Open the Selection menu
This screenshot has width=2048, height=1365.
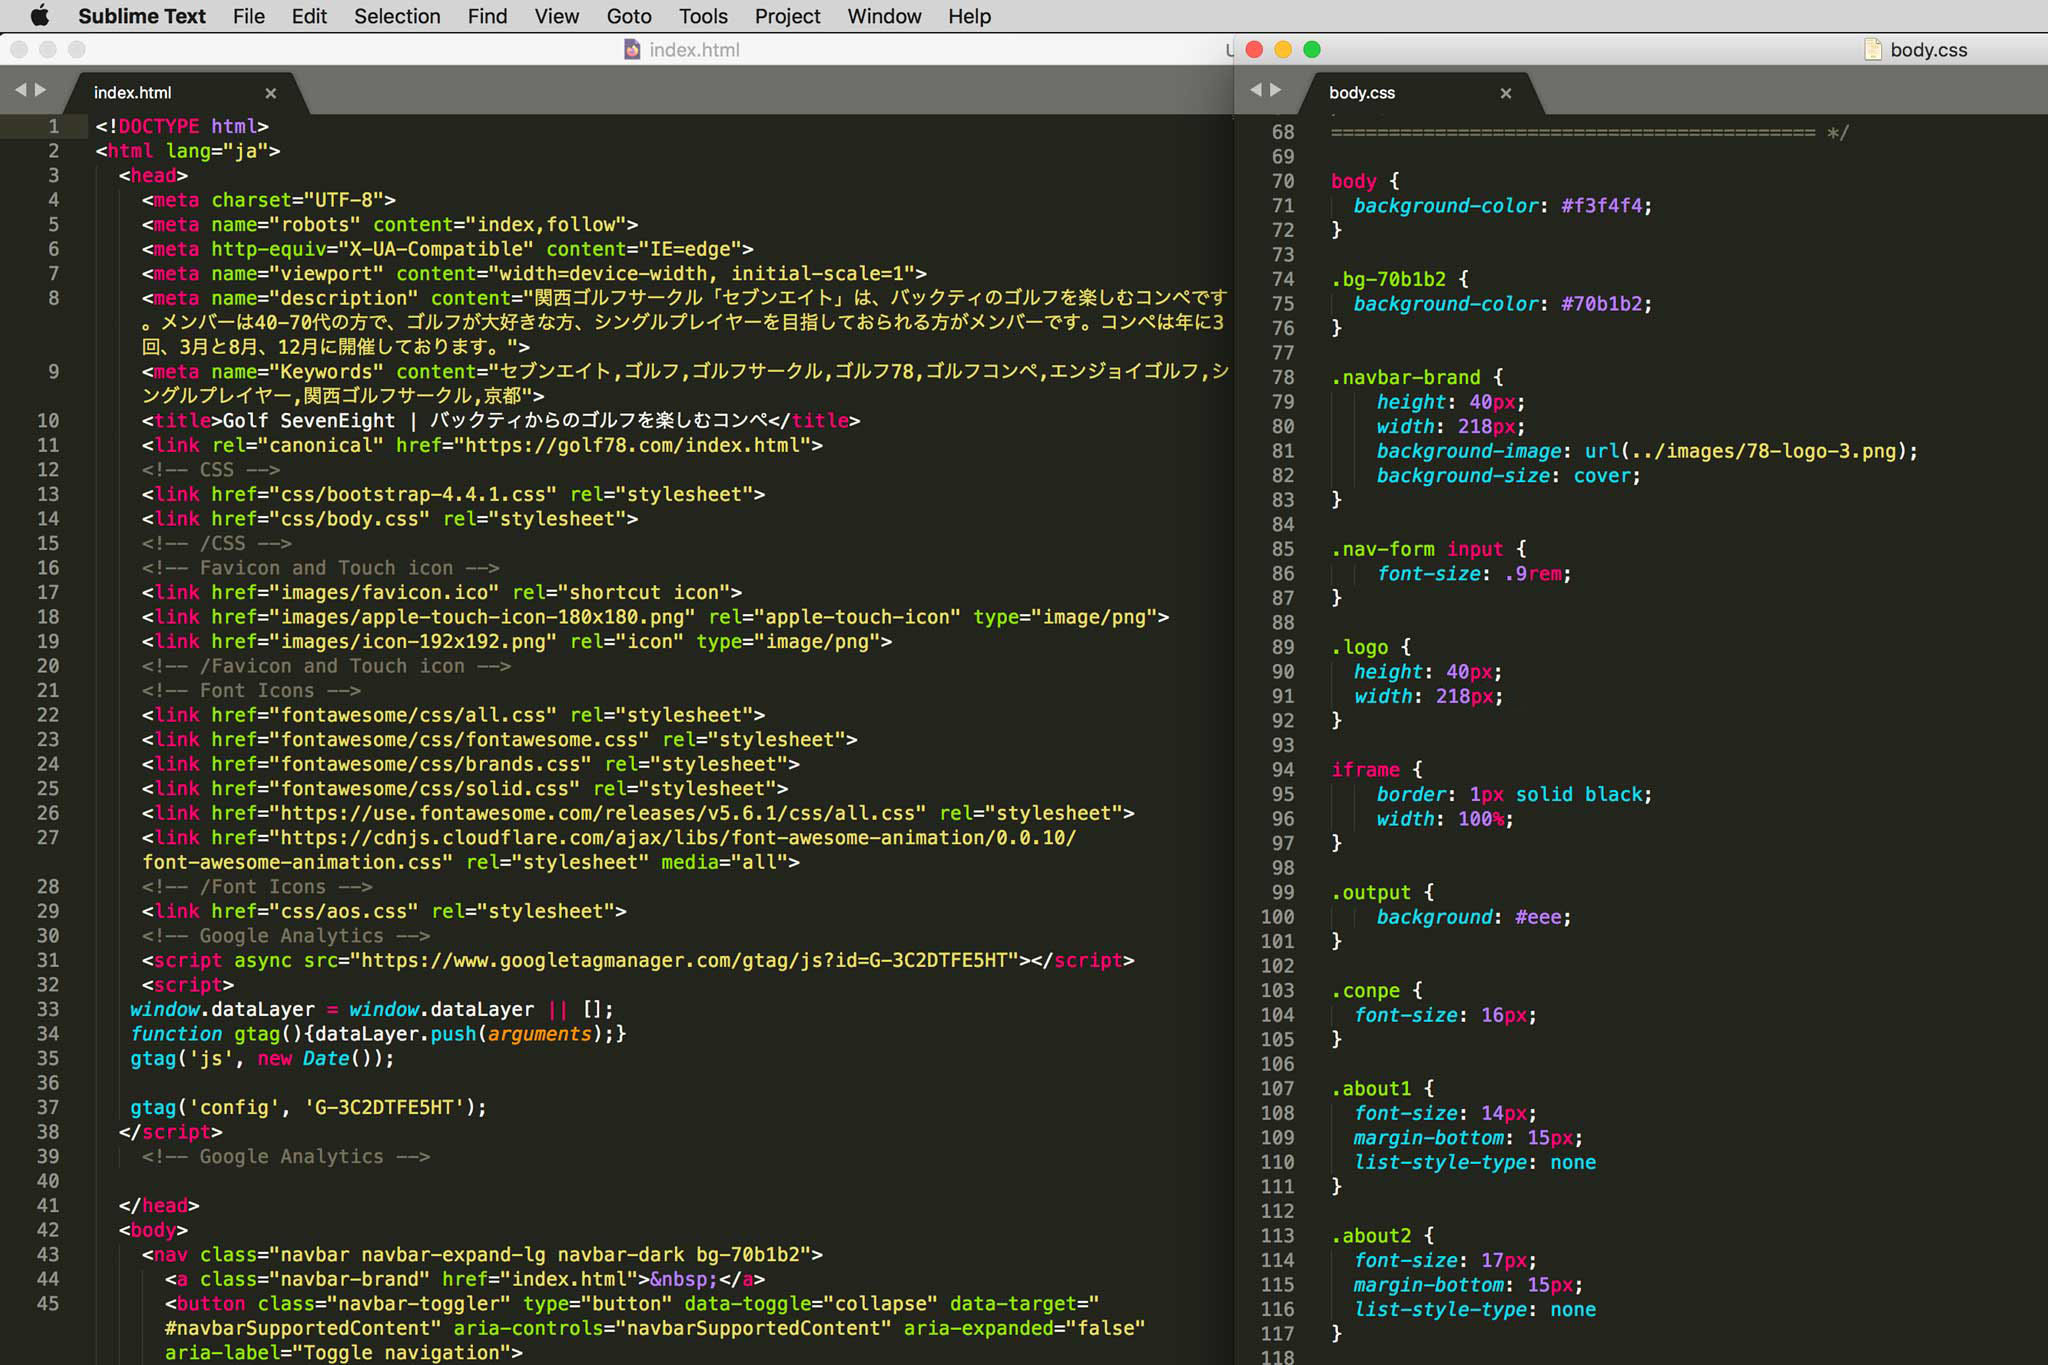(x=397, y=16)
